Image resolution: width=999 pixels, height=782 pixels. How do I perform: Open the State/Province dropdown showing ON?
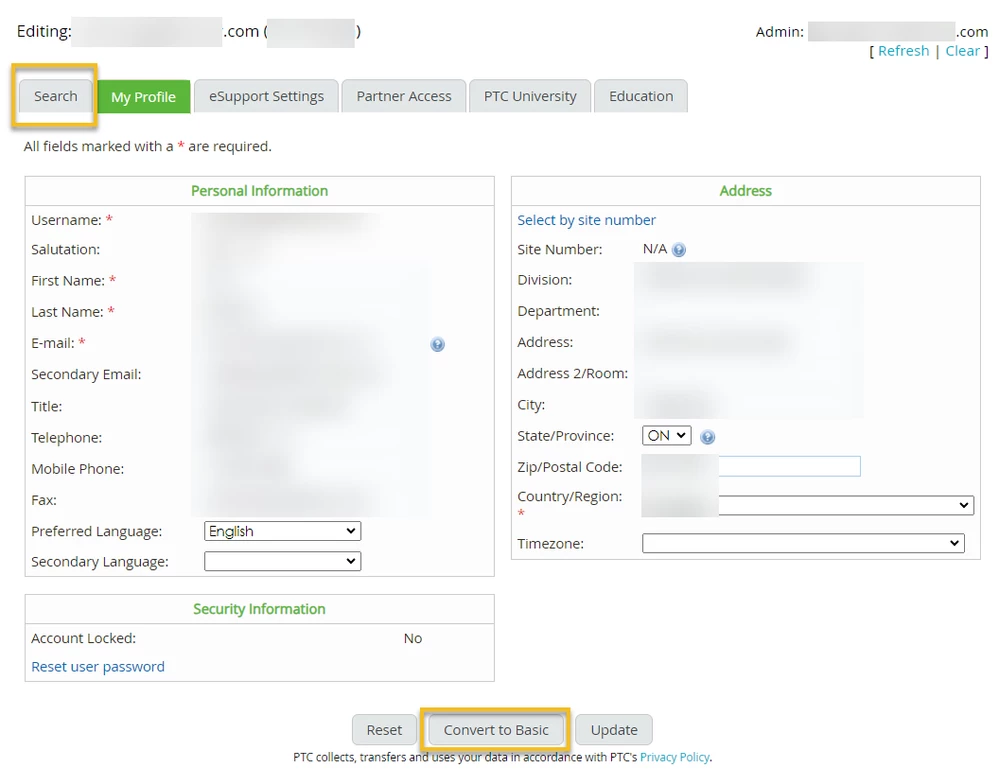click(666, 435)
